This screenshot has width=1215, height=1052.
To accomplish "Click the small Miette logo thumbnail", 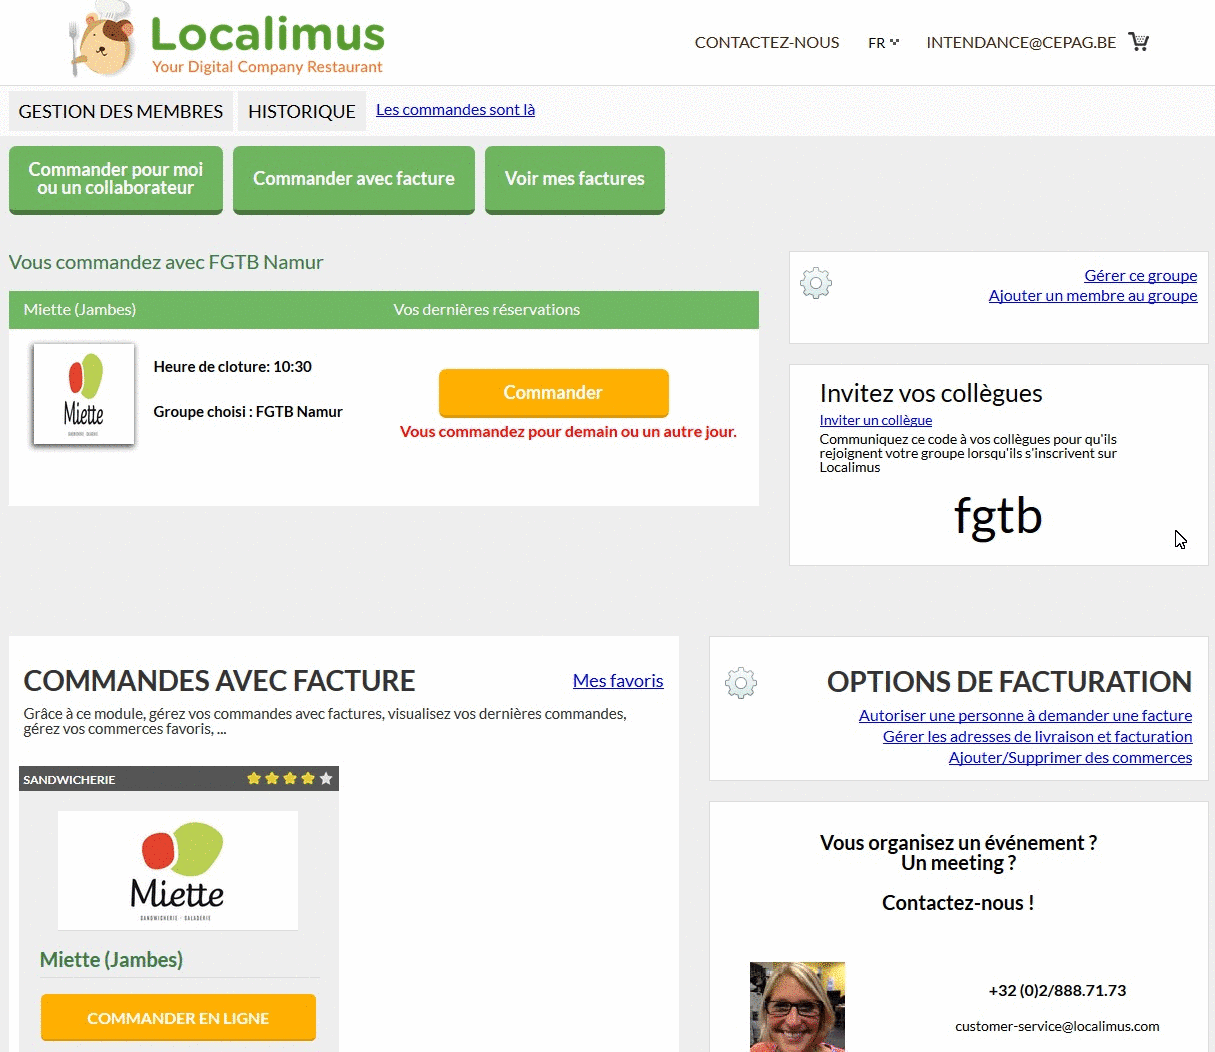I will [84, 394].
